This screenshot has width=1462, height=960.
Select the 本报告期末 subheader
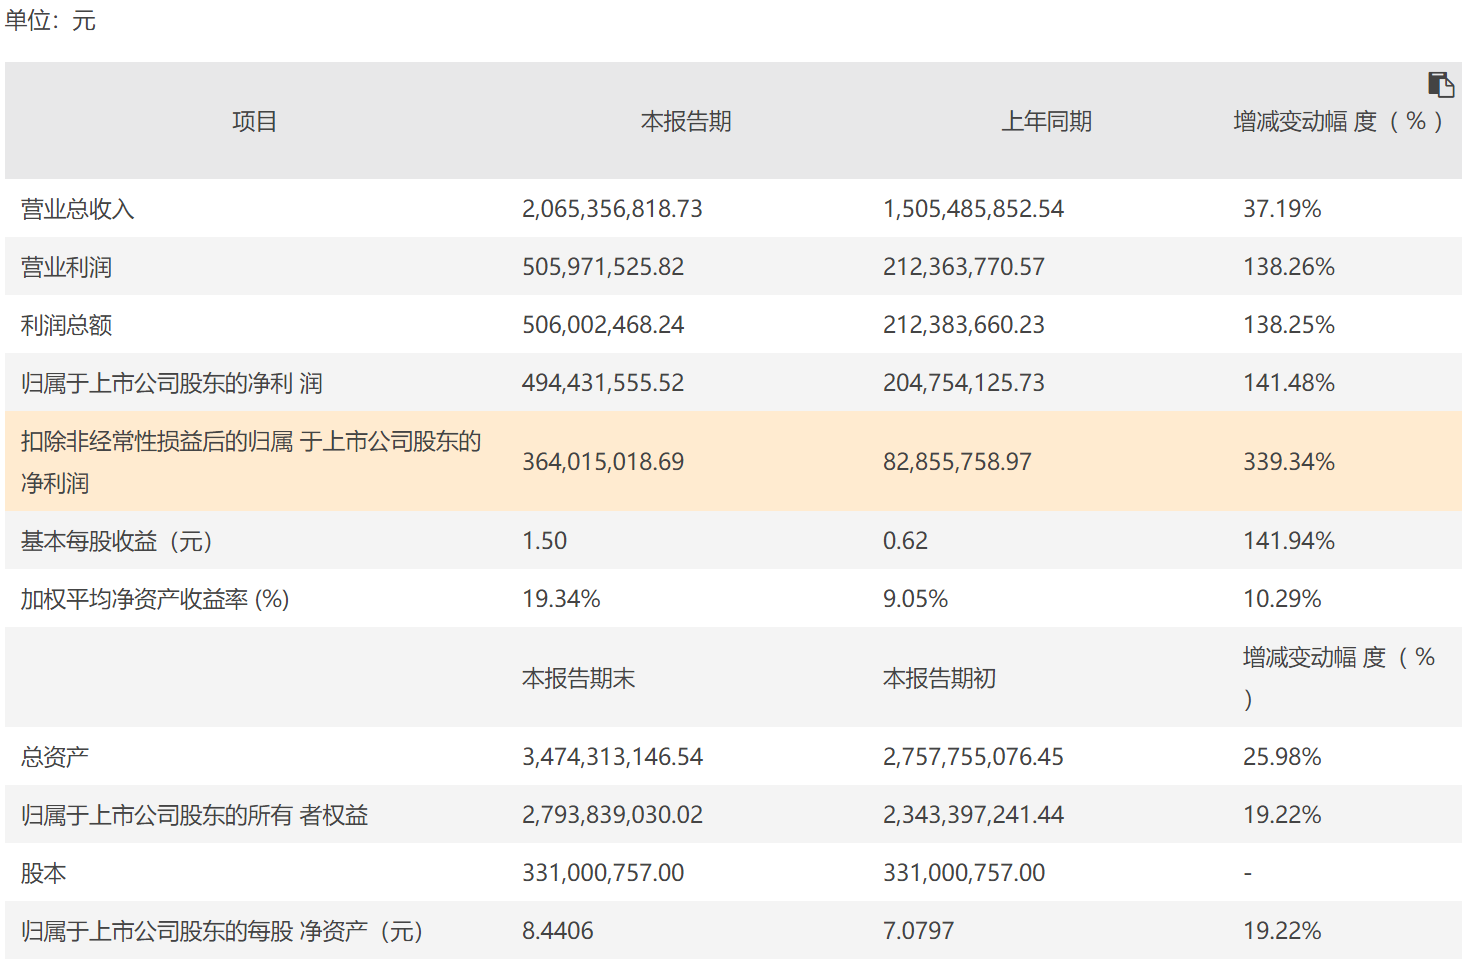(578, 679)
